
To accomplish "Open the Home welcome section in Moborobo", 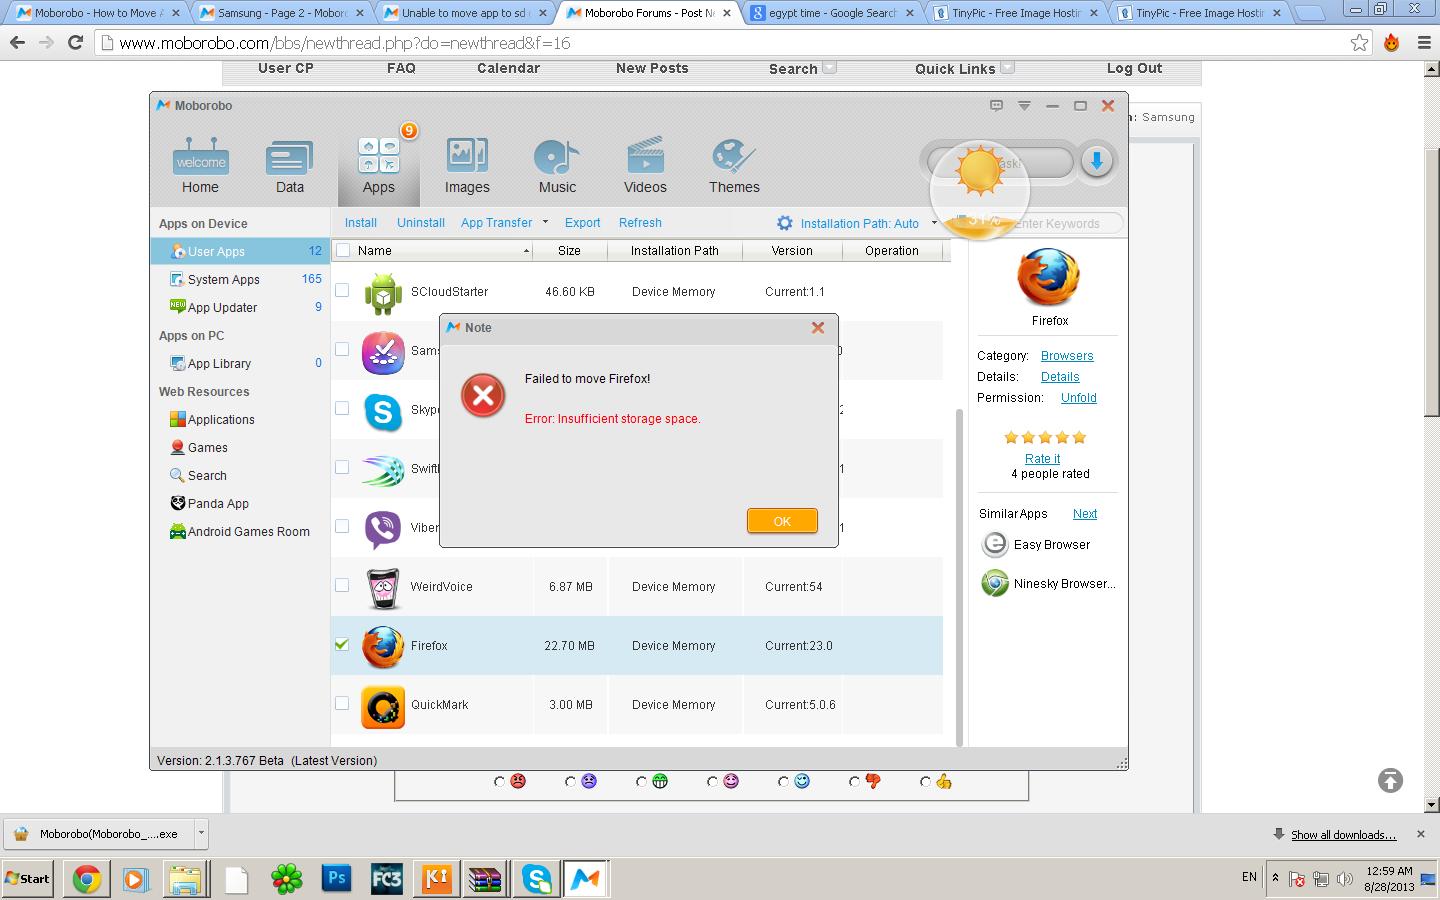I will 200,166.
